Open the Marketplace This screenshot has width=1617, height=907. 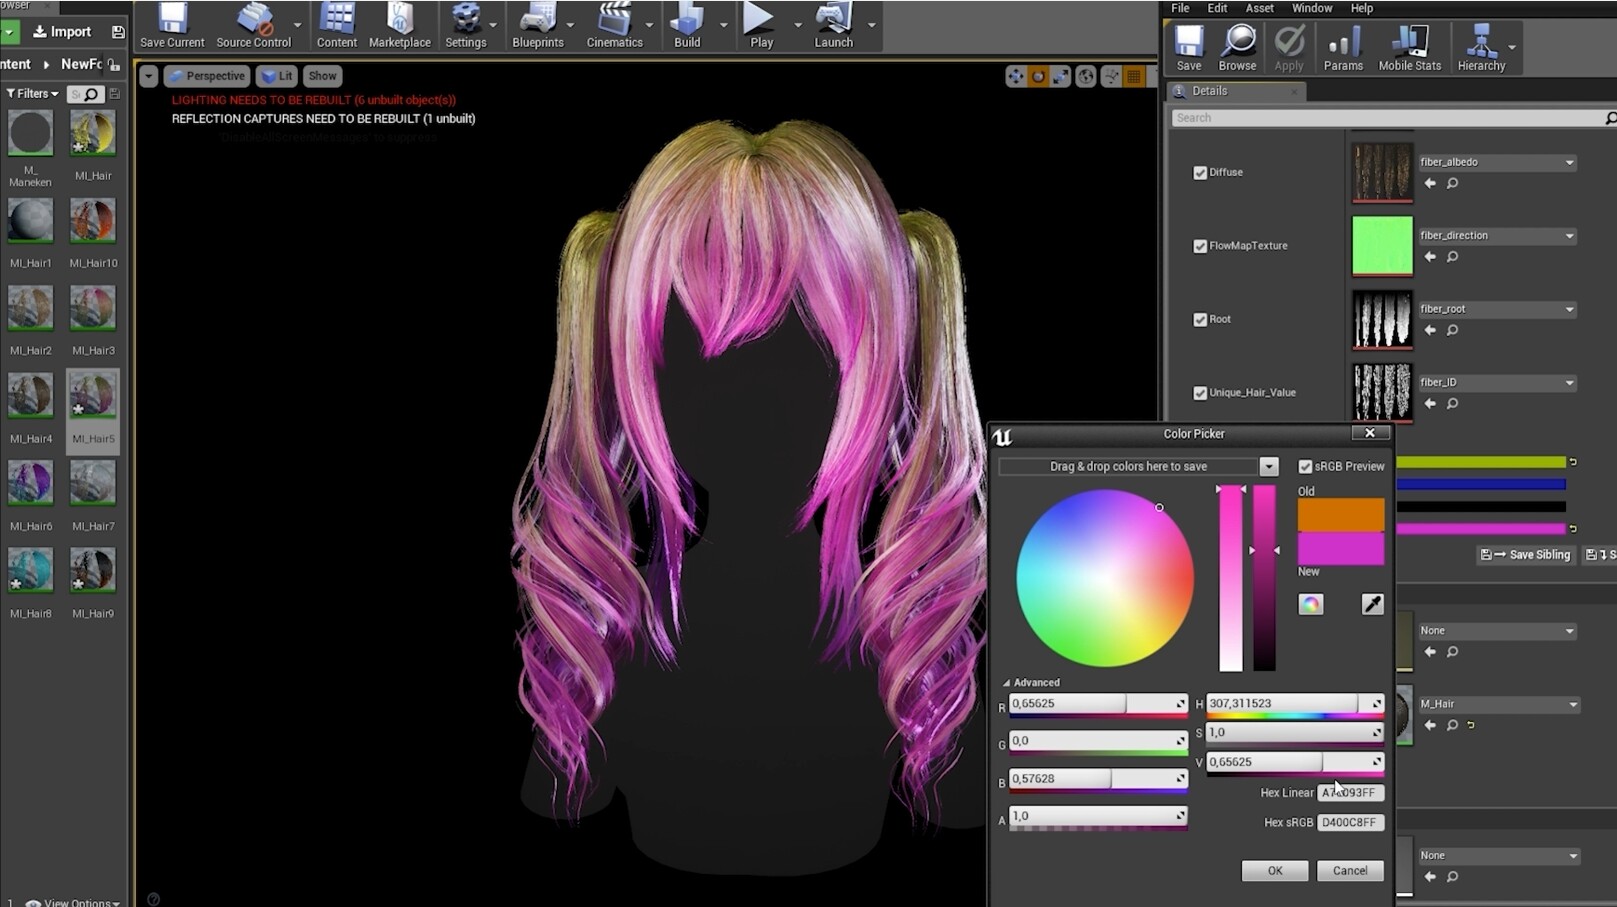(x=399, y=26)
